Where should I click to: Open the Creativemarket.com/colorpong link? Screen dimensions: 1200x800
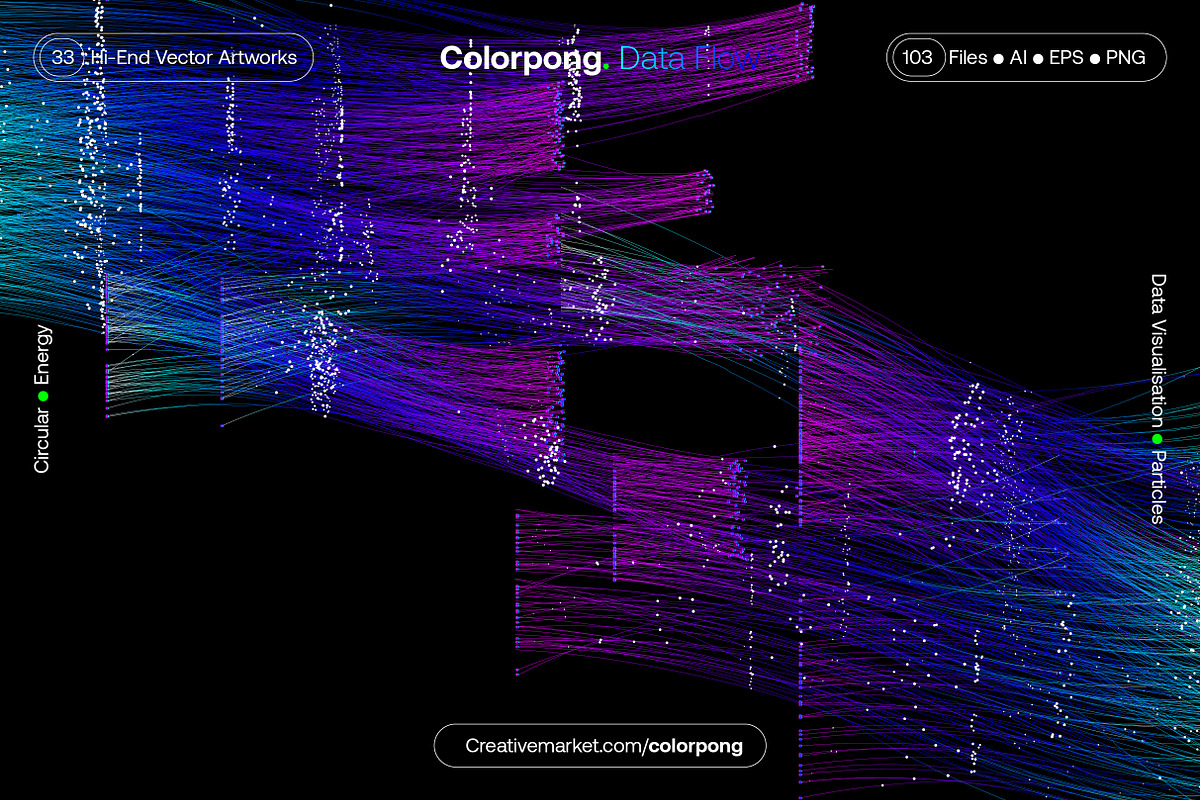tap(600, 745)
